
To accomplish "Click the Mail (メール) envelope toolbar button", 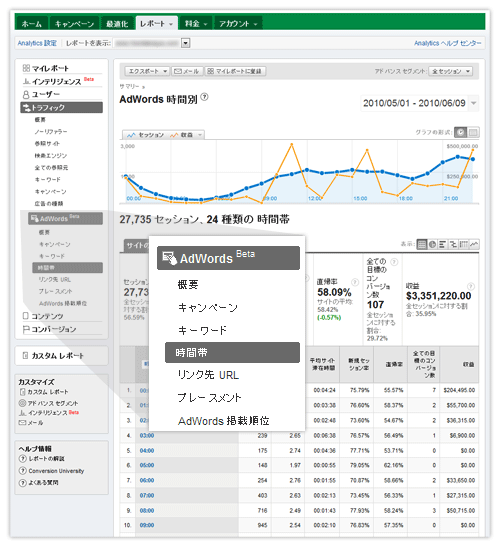I will (x=187, y=71).
